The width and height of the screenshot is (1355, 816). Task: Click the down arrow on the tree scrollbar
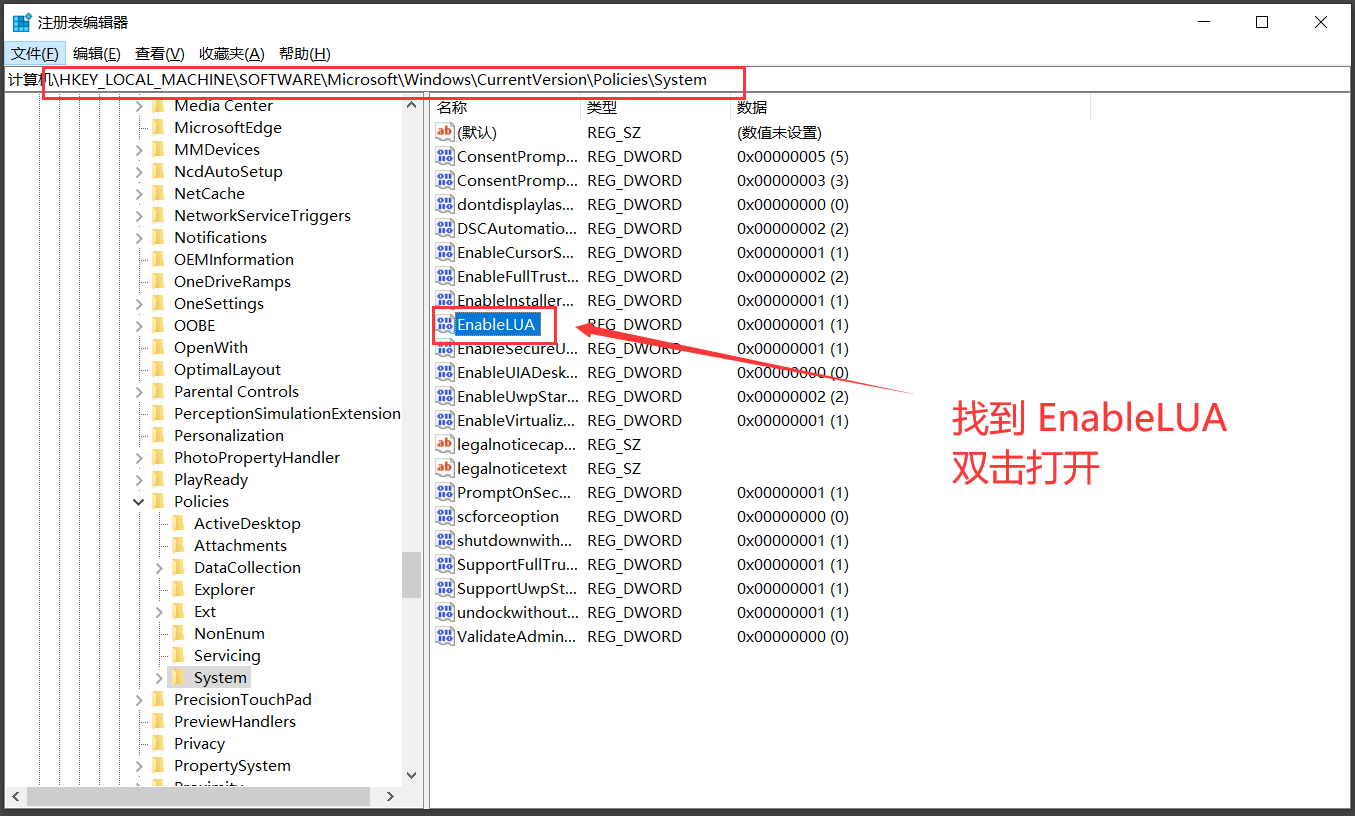click(x=412, y=774)
